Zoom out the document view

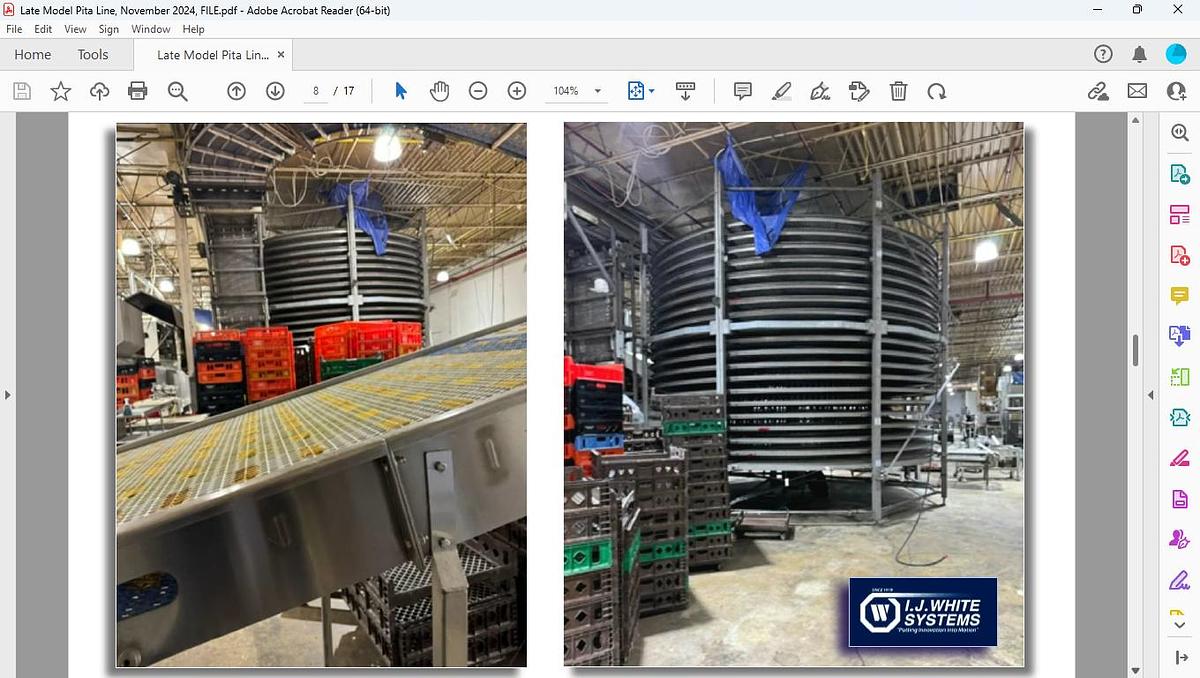pyautogui.click(x=478, y=91)
